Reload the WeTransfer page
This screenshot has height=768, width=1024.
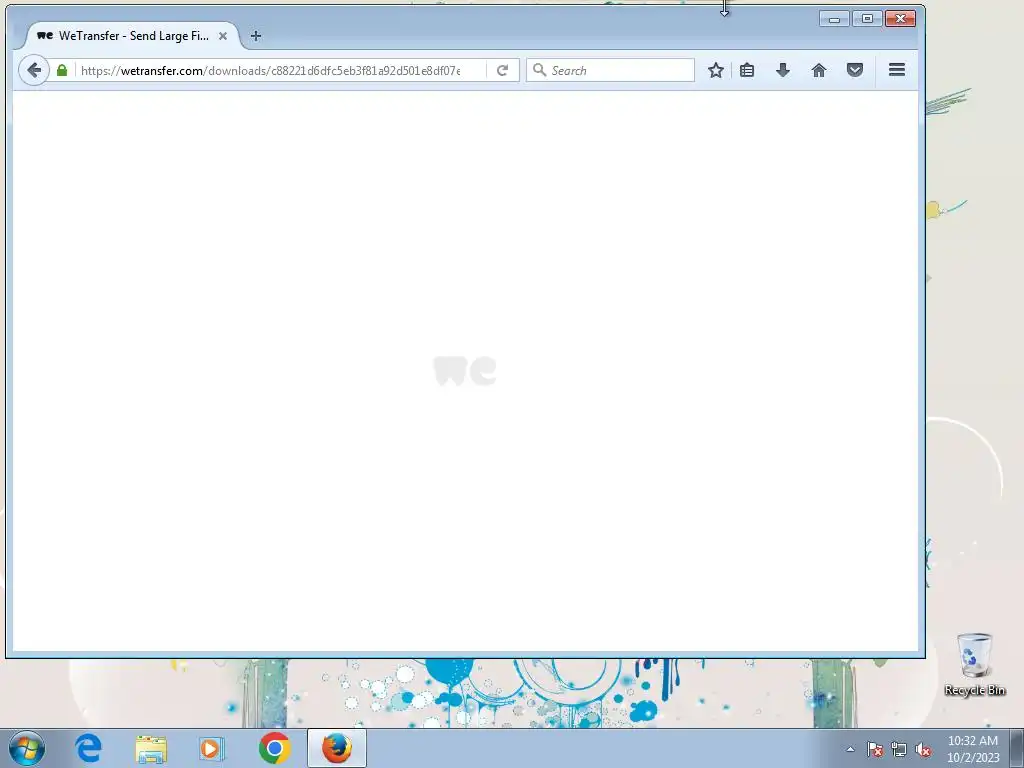click(502, 71)
